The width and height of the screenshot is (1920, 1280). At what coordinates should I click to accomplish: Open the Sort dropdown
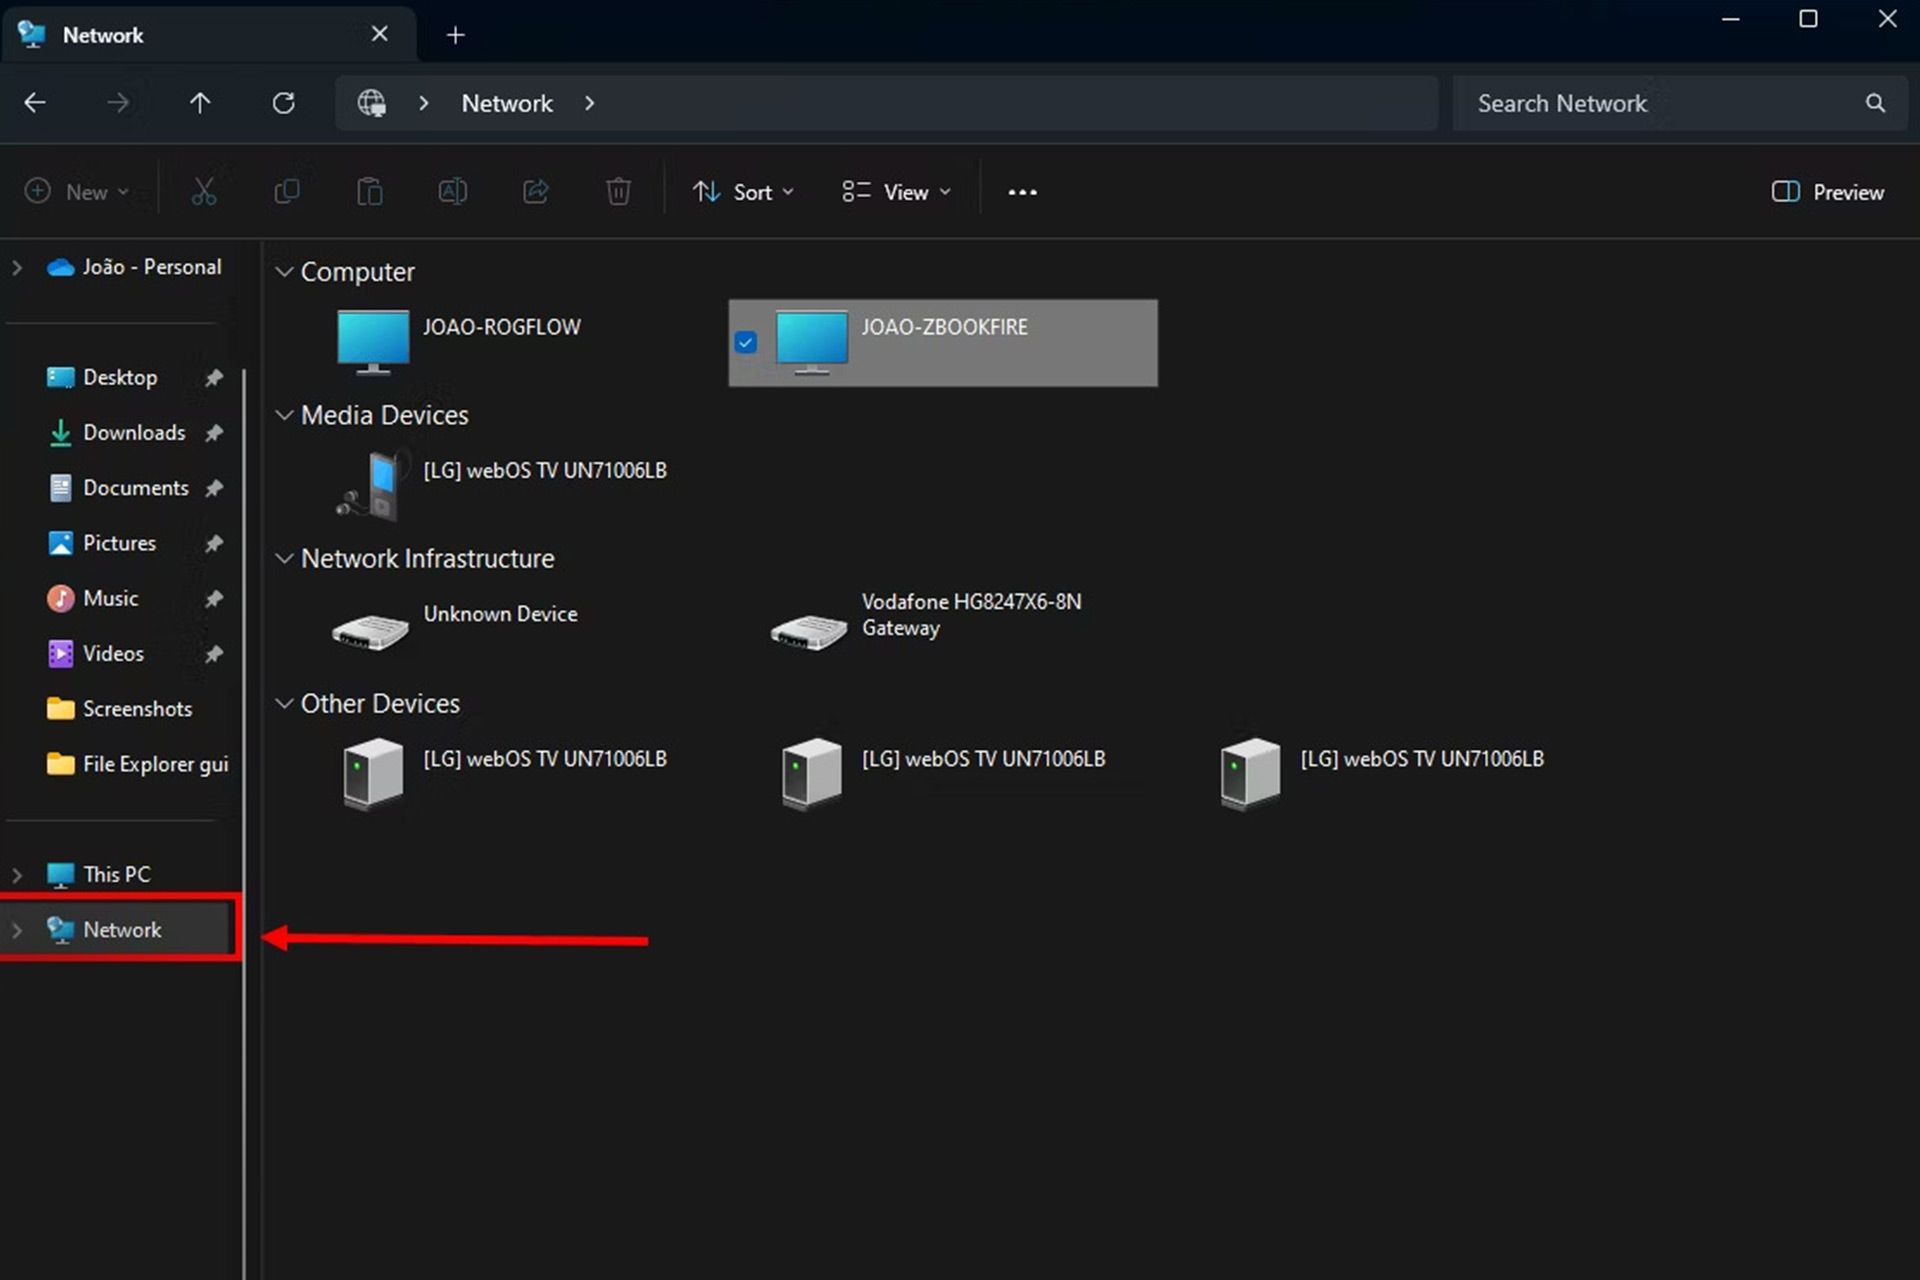tap(744, 192)
